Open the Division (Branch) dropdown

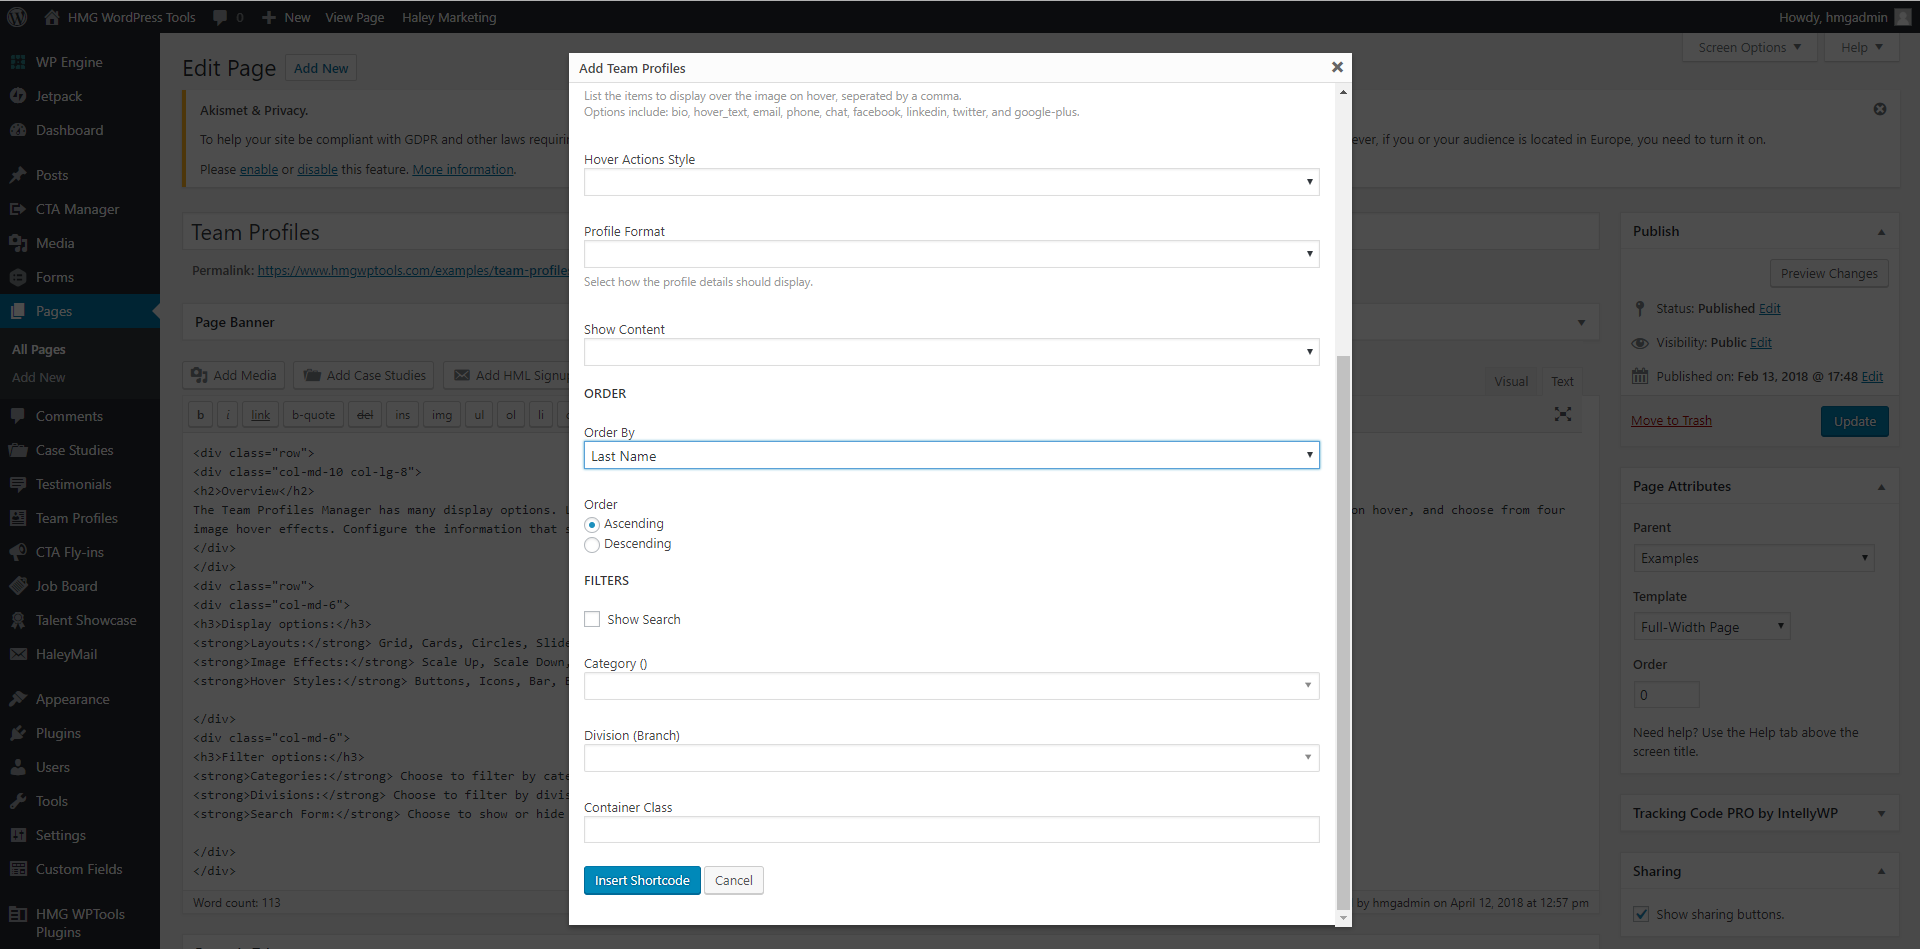click(x=951, y=758)
